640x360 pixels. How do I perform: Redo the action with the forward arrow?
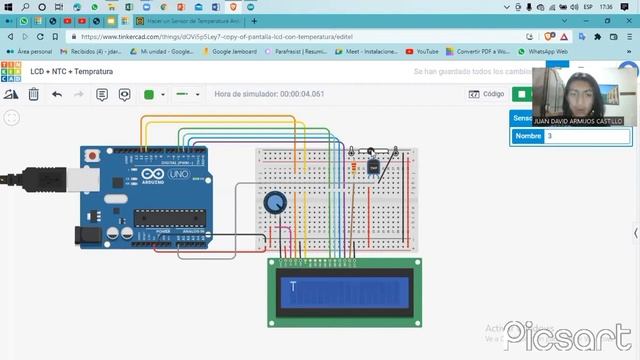[x=79, y=94]
